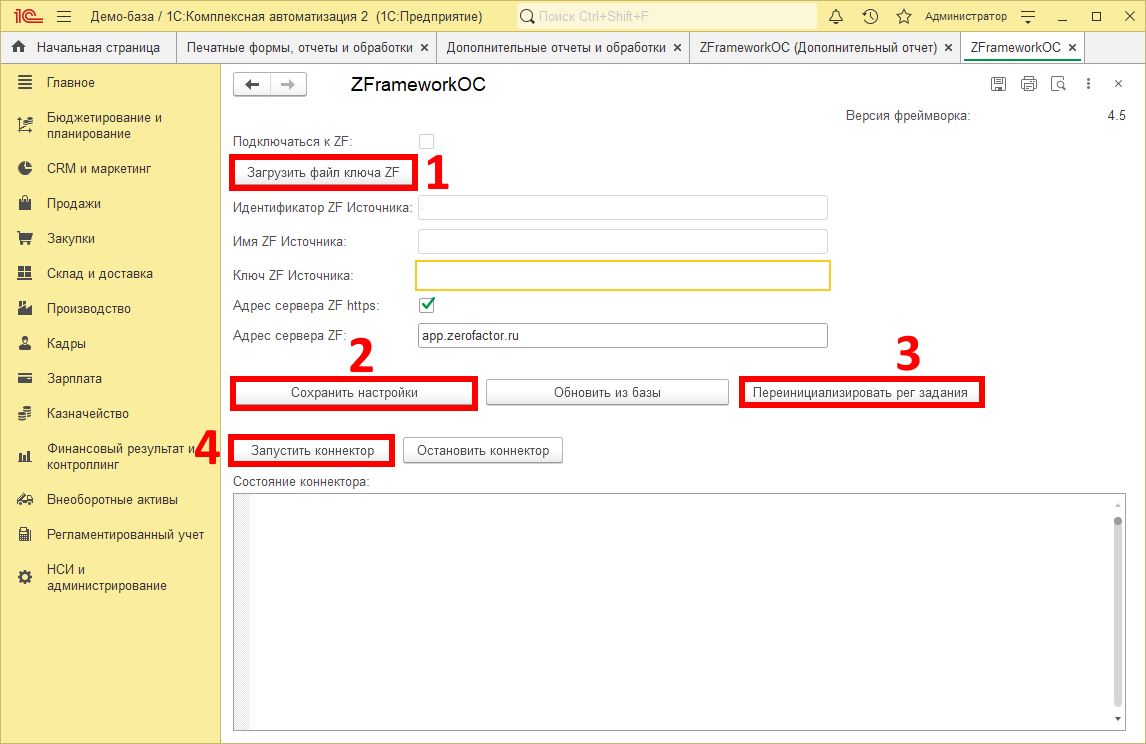This screenshot has width=1146, height=744.
Task: Click the 'Ключ ZF Источника' input field
Action: coord(622,275)
